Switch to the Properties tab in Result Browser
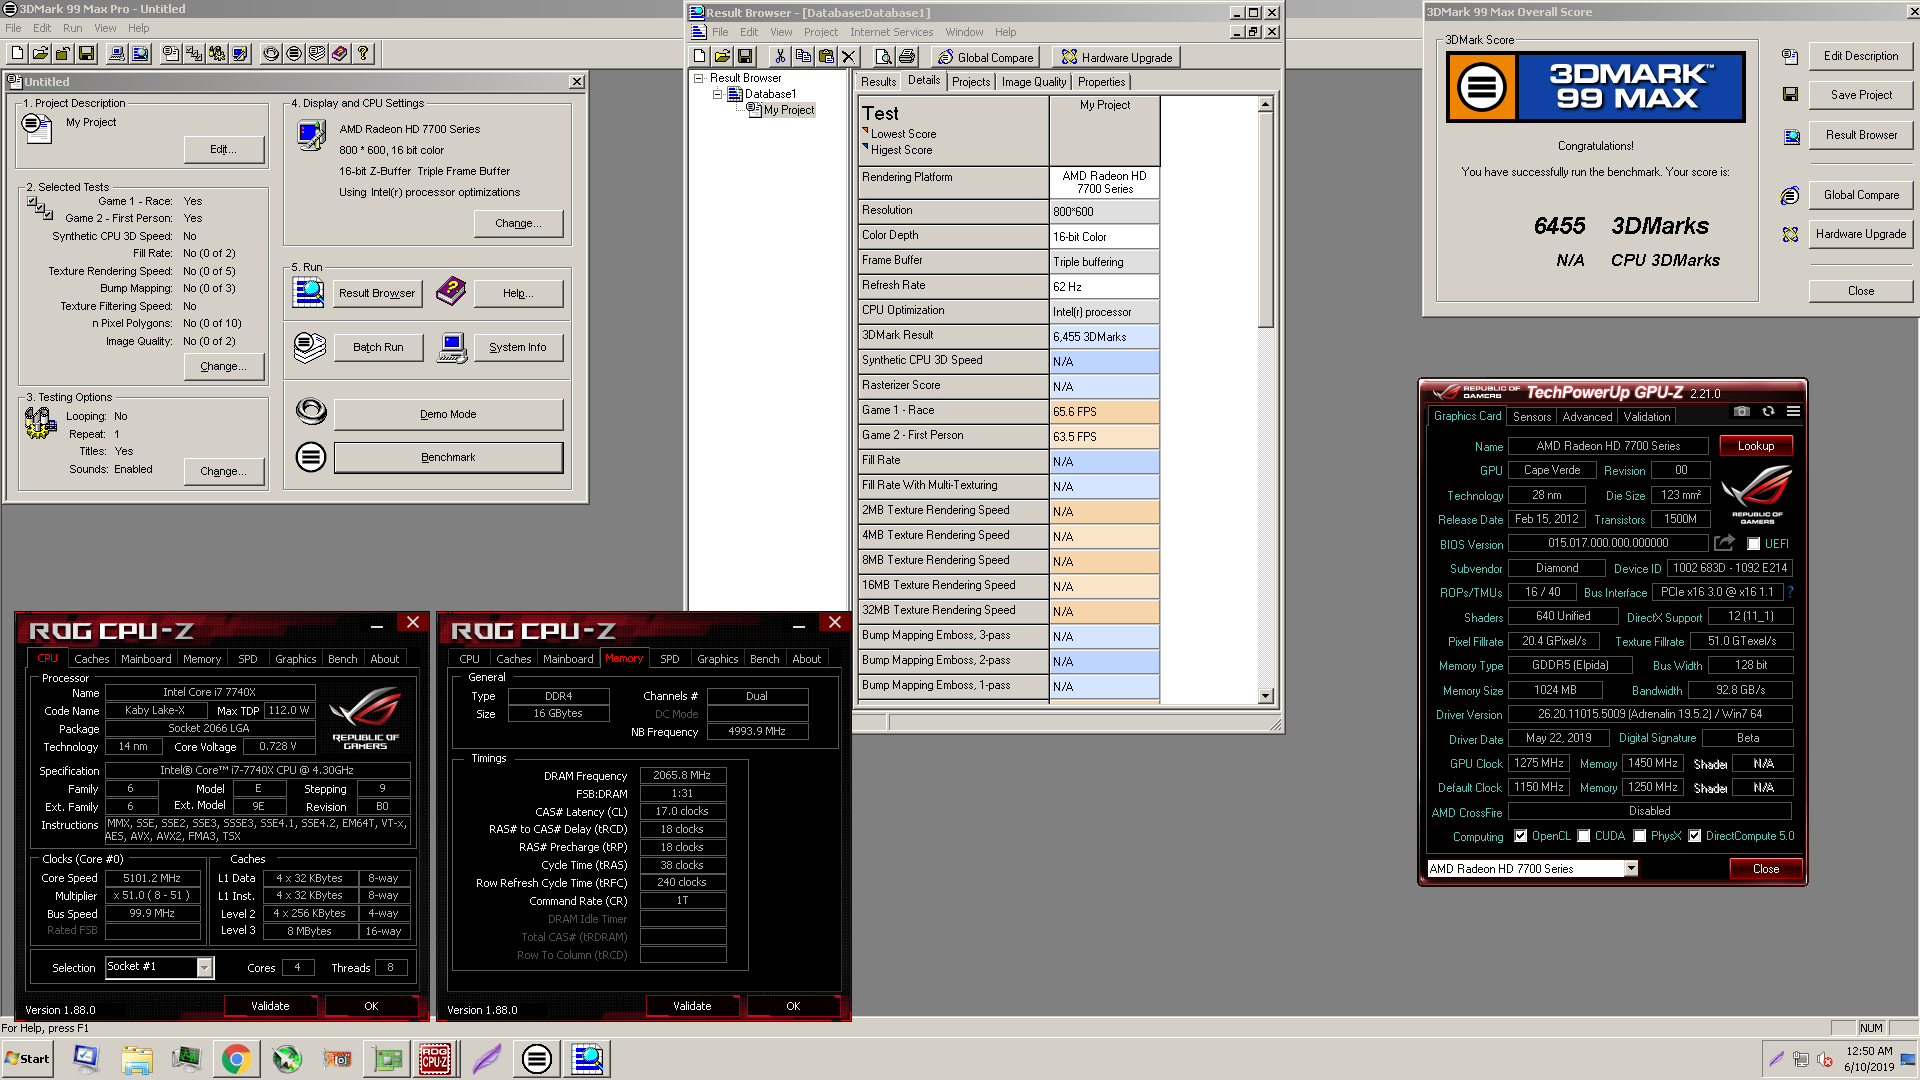This screenshot has height=1080, width=1920. pyautogui.click(x=1101, y=82)
